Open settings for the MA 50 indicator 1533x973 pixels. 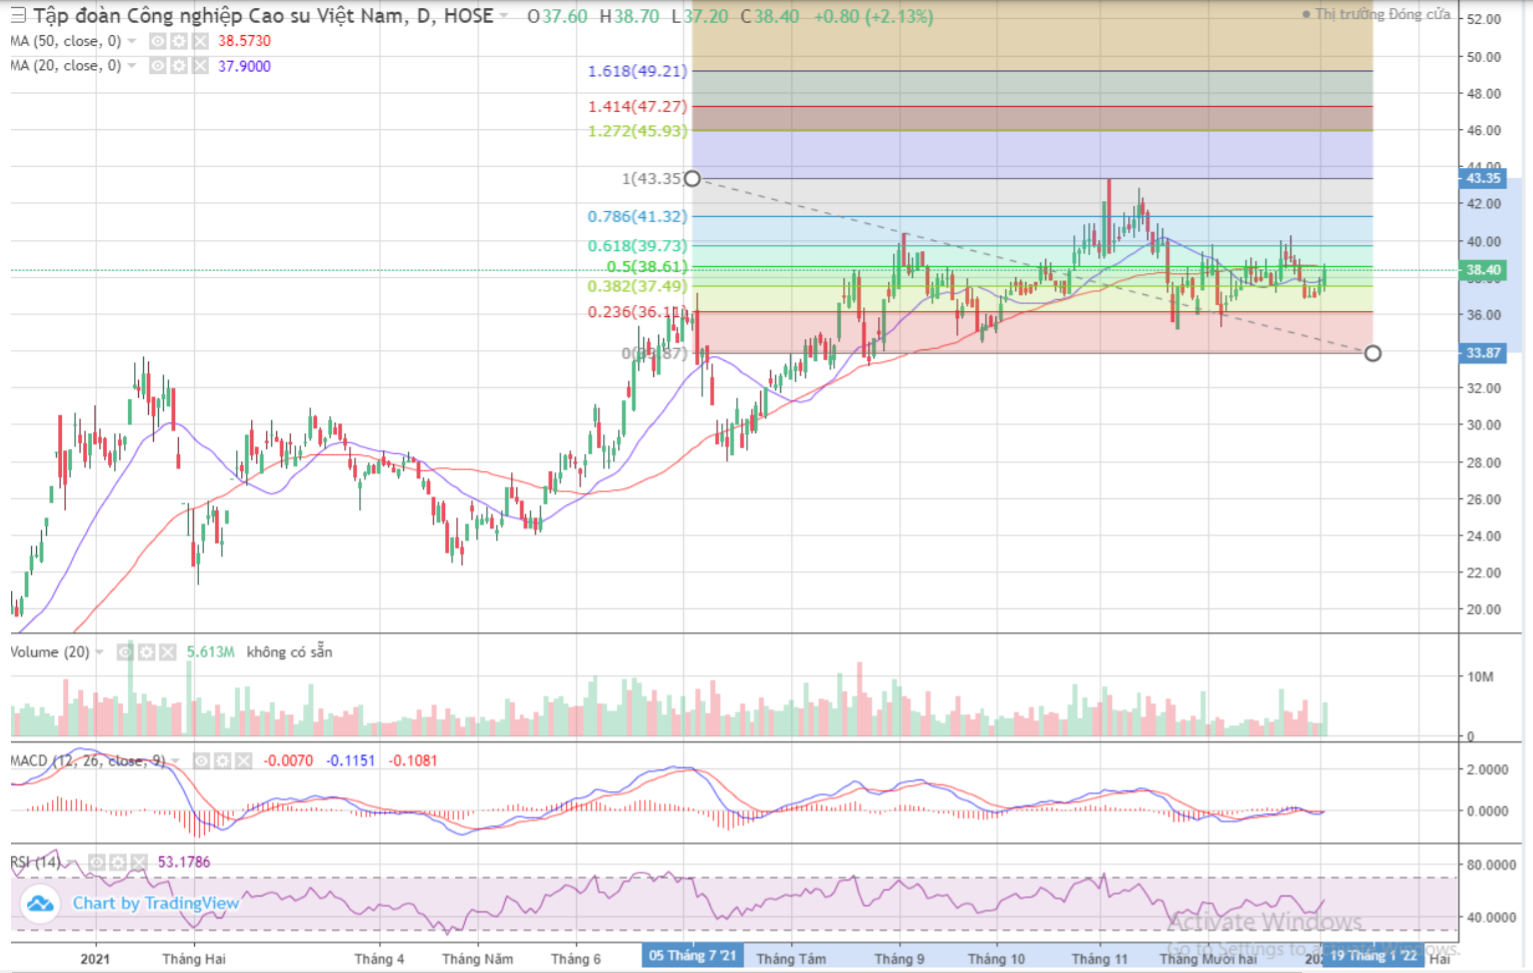pyautogui.click(x=178, y=41)
